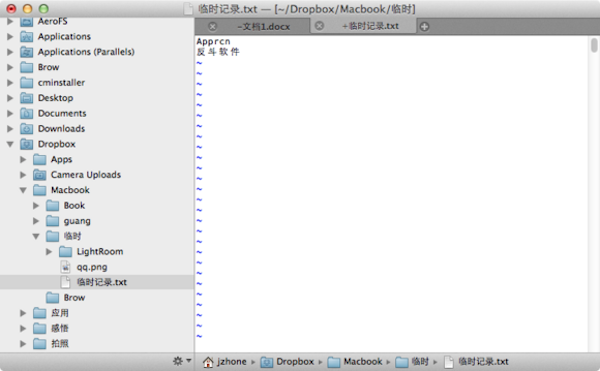This screenshot has height=371, width=600.
Task: Collapse the 临时 folder
Action: pyautogui.click(x=36, y=236)
